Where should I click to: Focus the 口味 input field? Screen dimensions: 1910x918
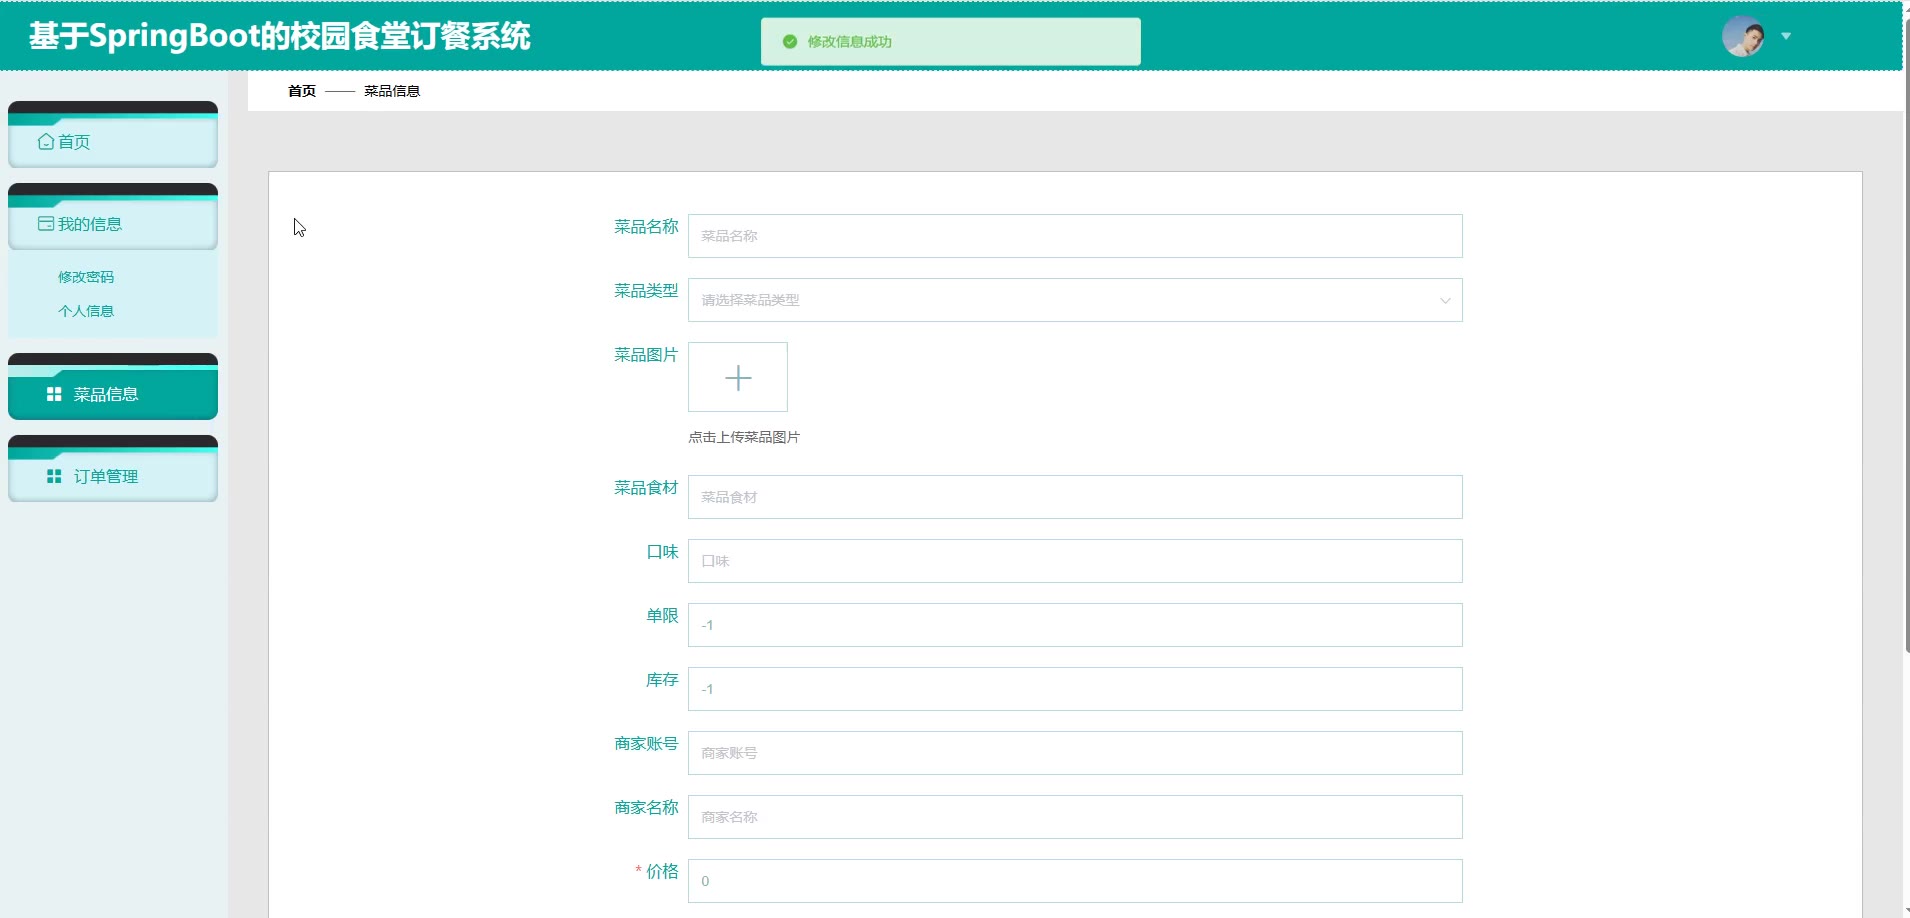coord(1075,561)
